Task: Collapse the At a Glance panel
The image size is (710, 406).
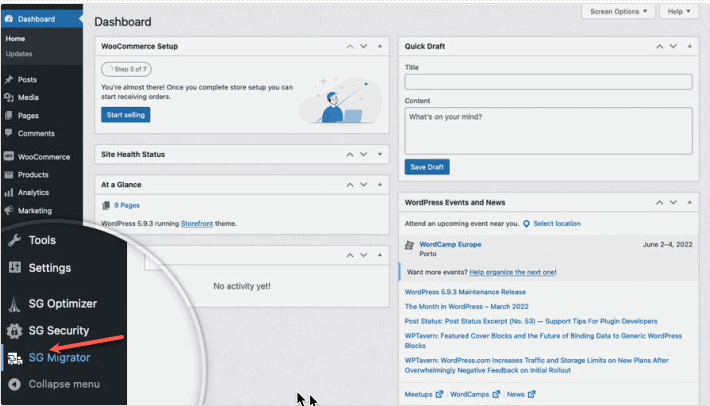Action: [380, 185]
